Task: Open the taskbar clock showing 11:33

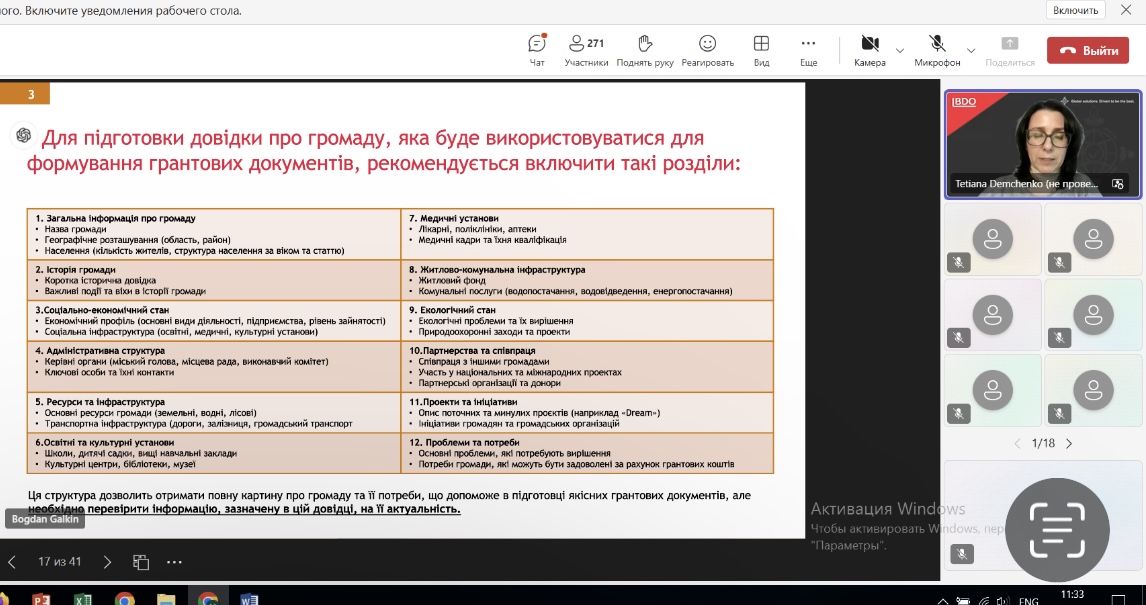Action: (1072, 596)
